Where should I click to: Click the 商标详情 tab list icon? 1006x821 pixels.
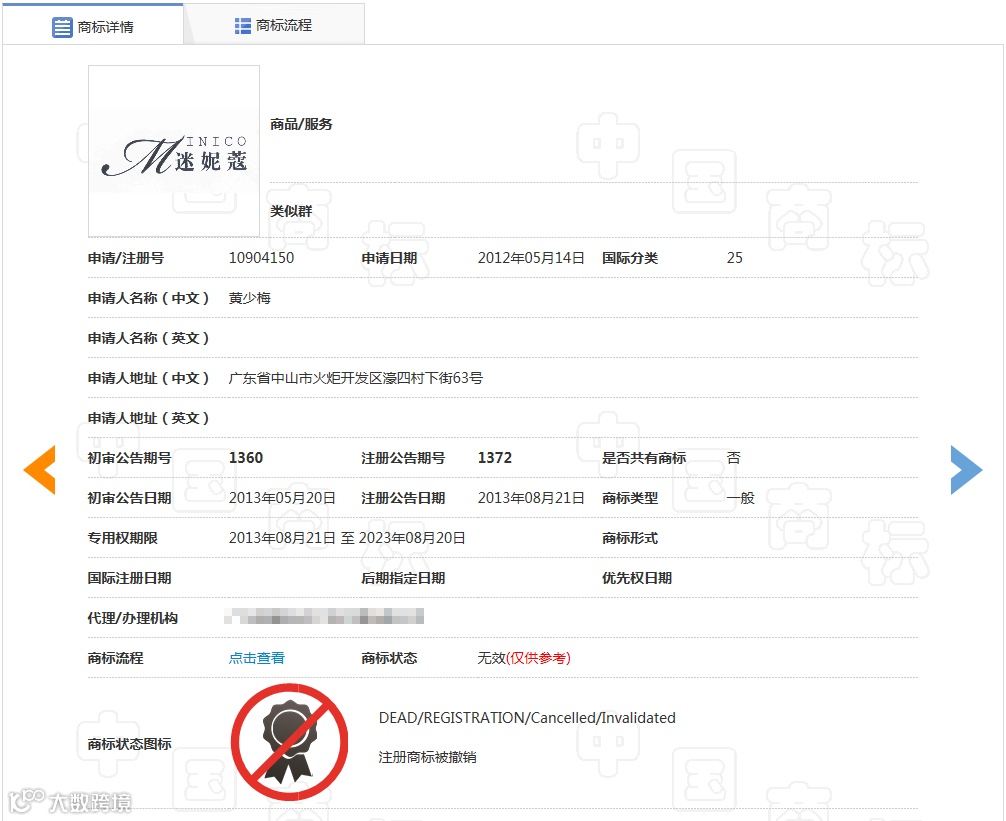click(x=62, y=28)
